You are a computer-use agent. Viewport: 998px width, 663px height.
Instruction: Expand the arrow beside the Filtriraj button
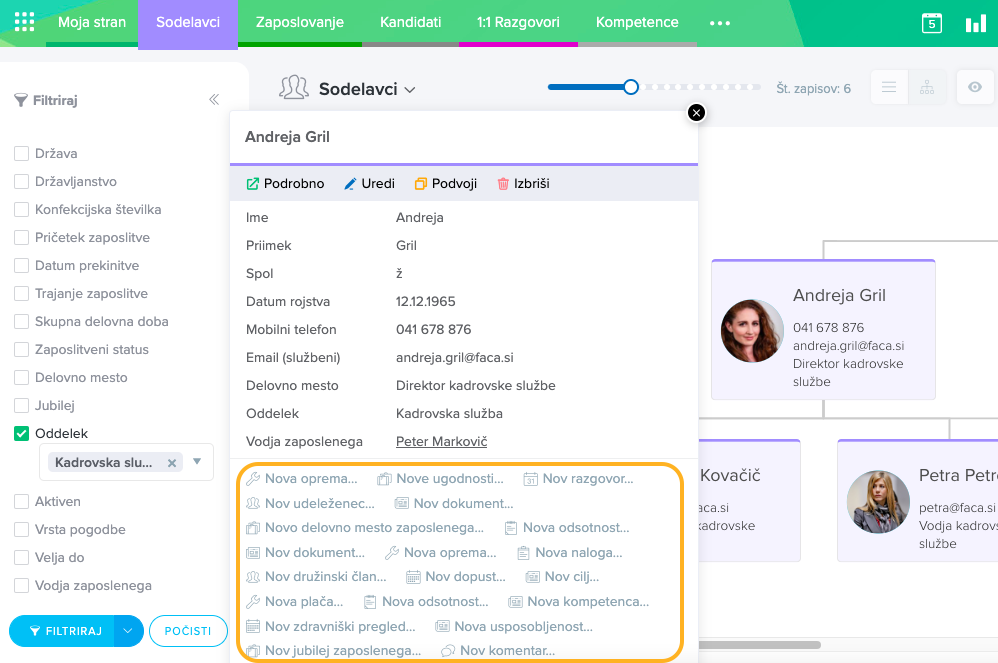click(x=128, y=631)
